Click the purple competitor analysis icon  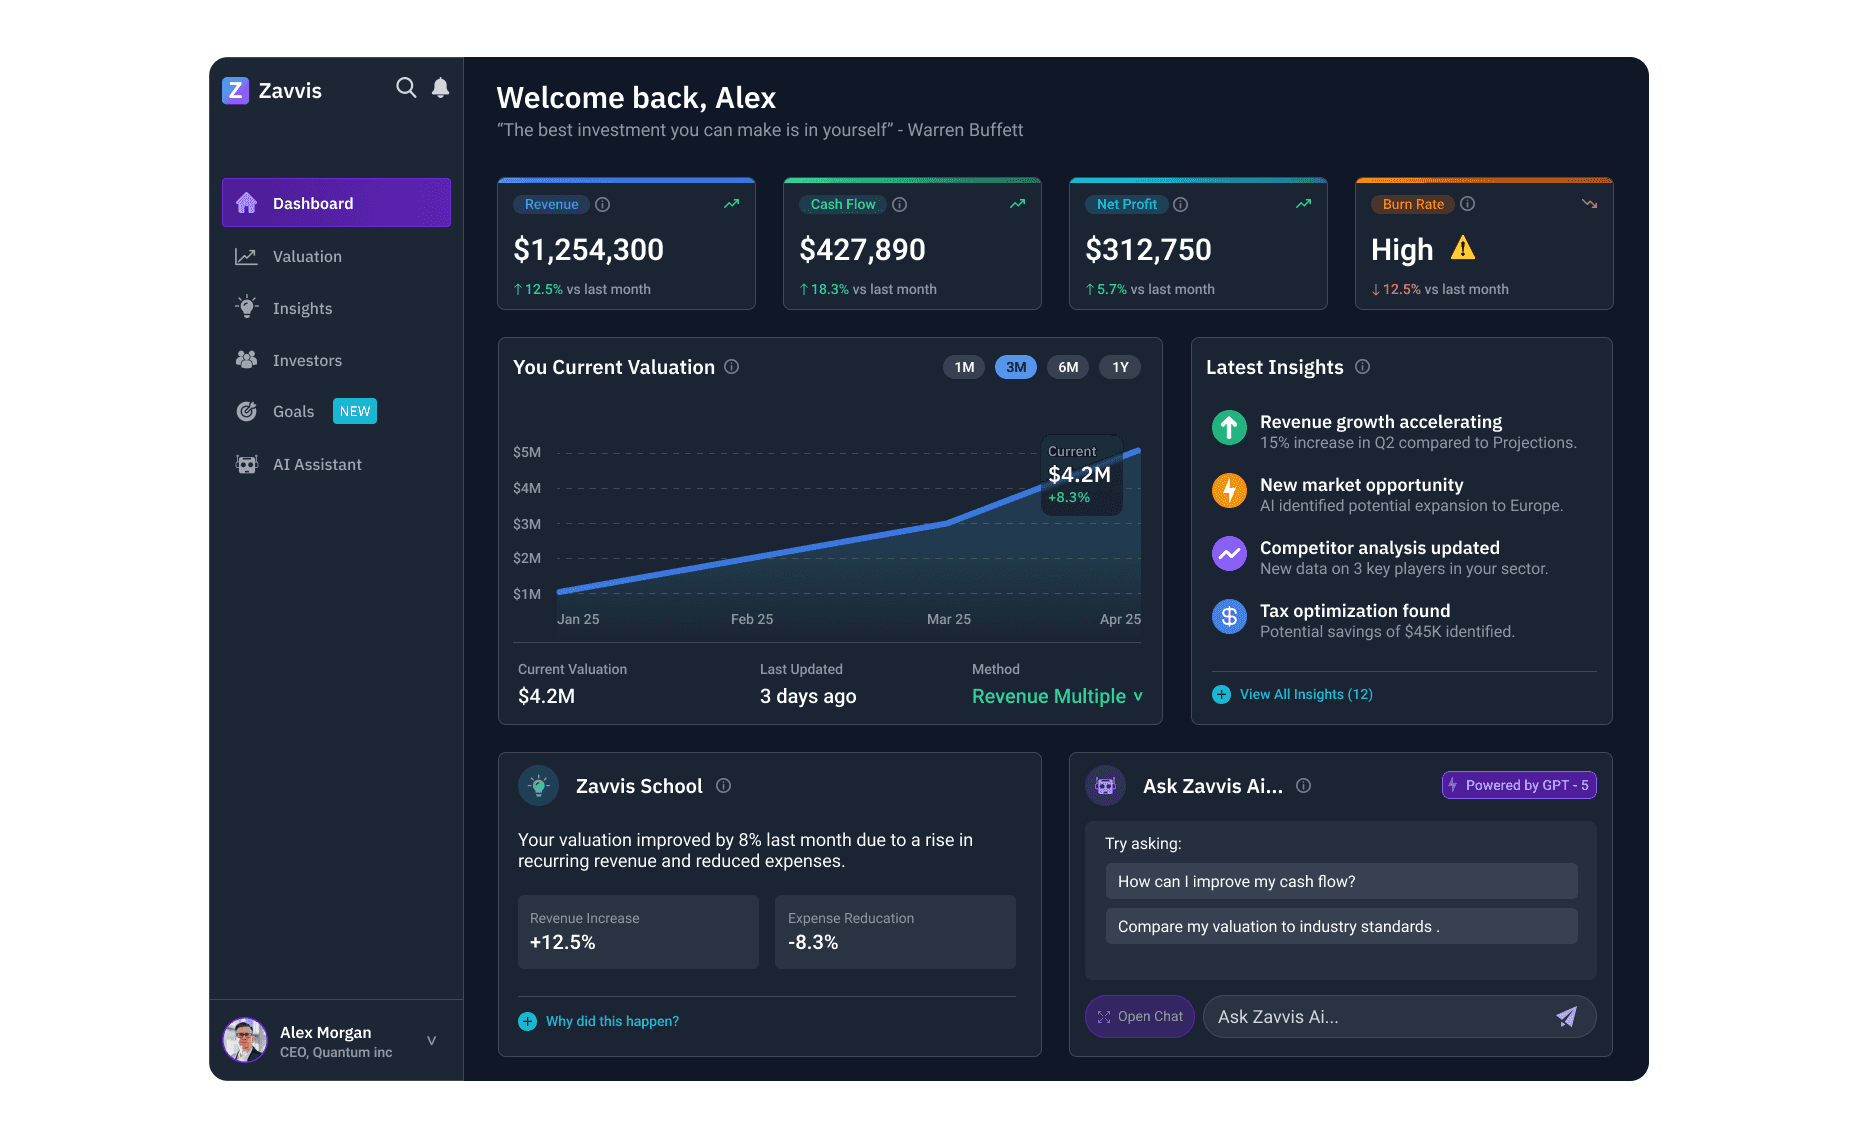coord(1229,554)
